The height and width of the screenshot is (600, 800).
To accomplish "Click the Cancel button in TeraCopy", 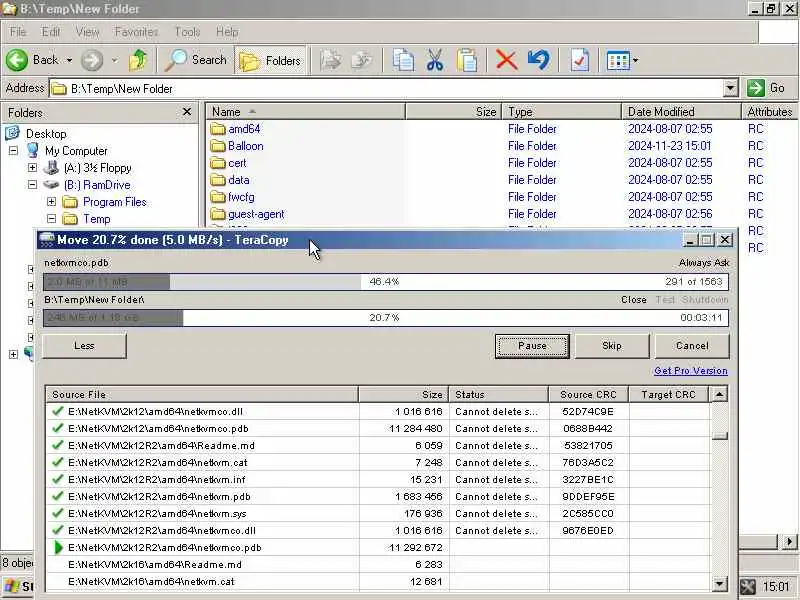I will tap(692, 346).
